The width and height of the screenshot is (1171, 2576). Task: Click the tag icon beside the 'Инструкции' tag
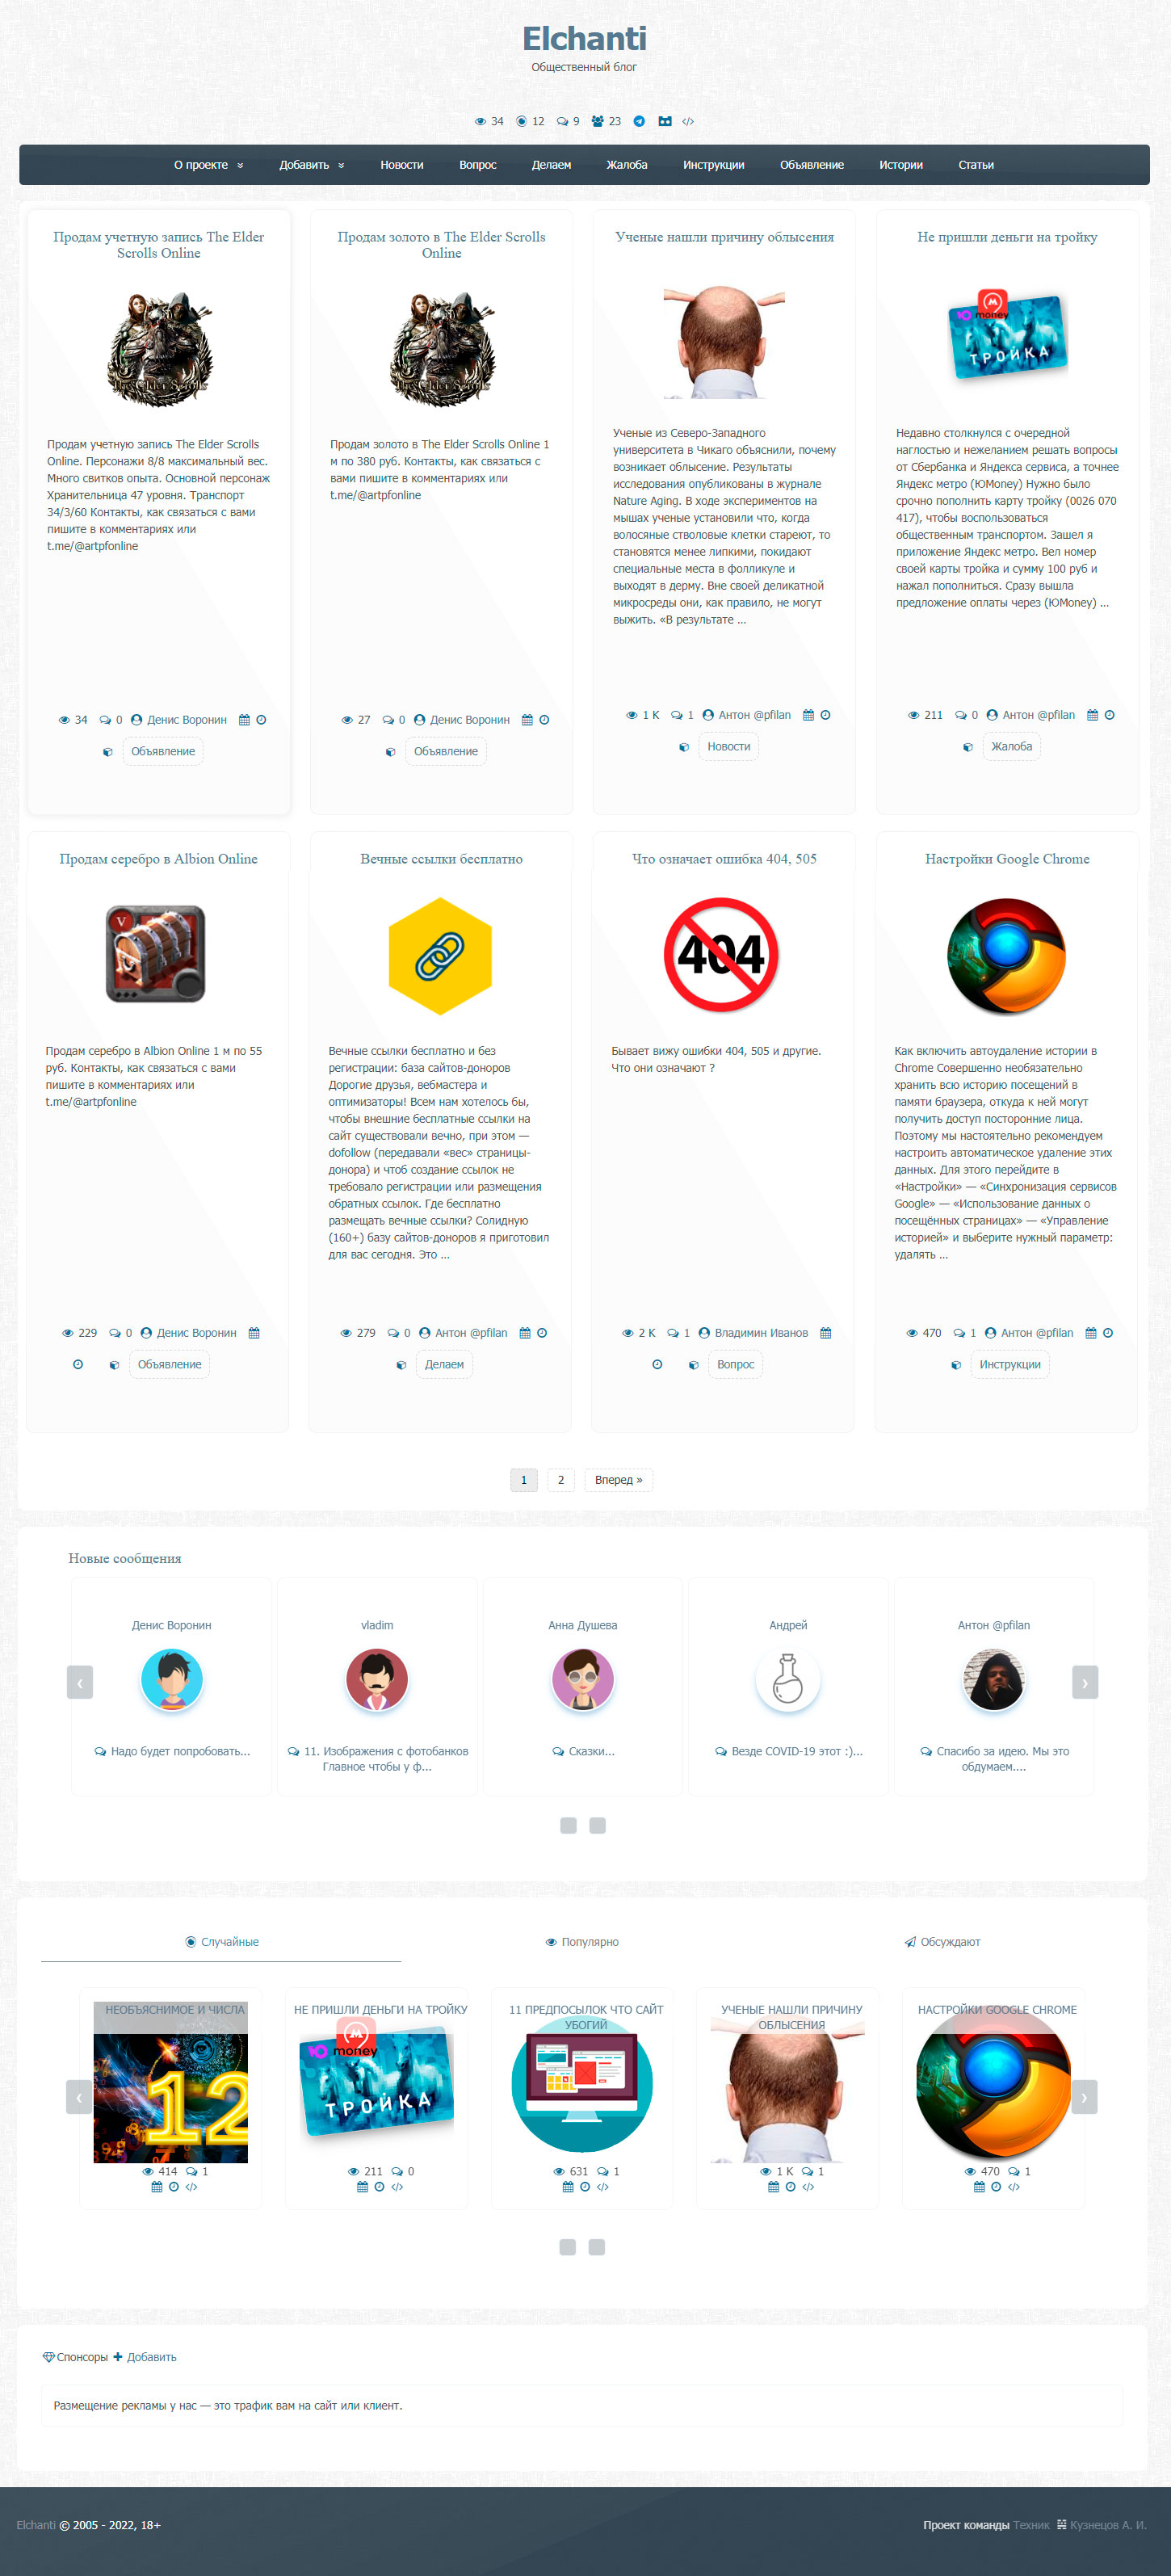956,1365
